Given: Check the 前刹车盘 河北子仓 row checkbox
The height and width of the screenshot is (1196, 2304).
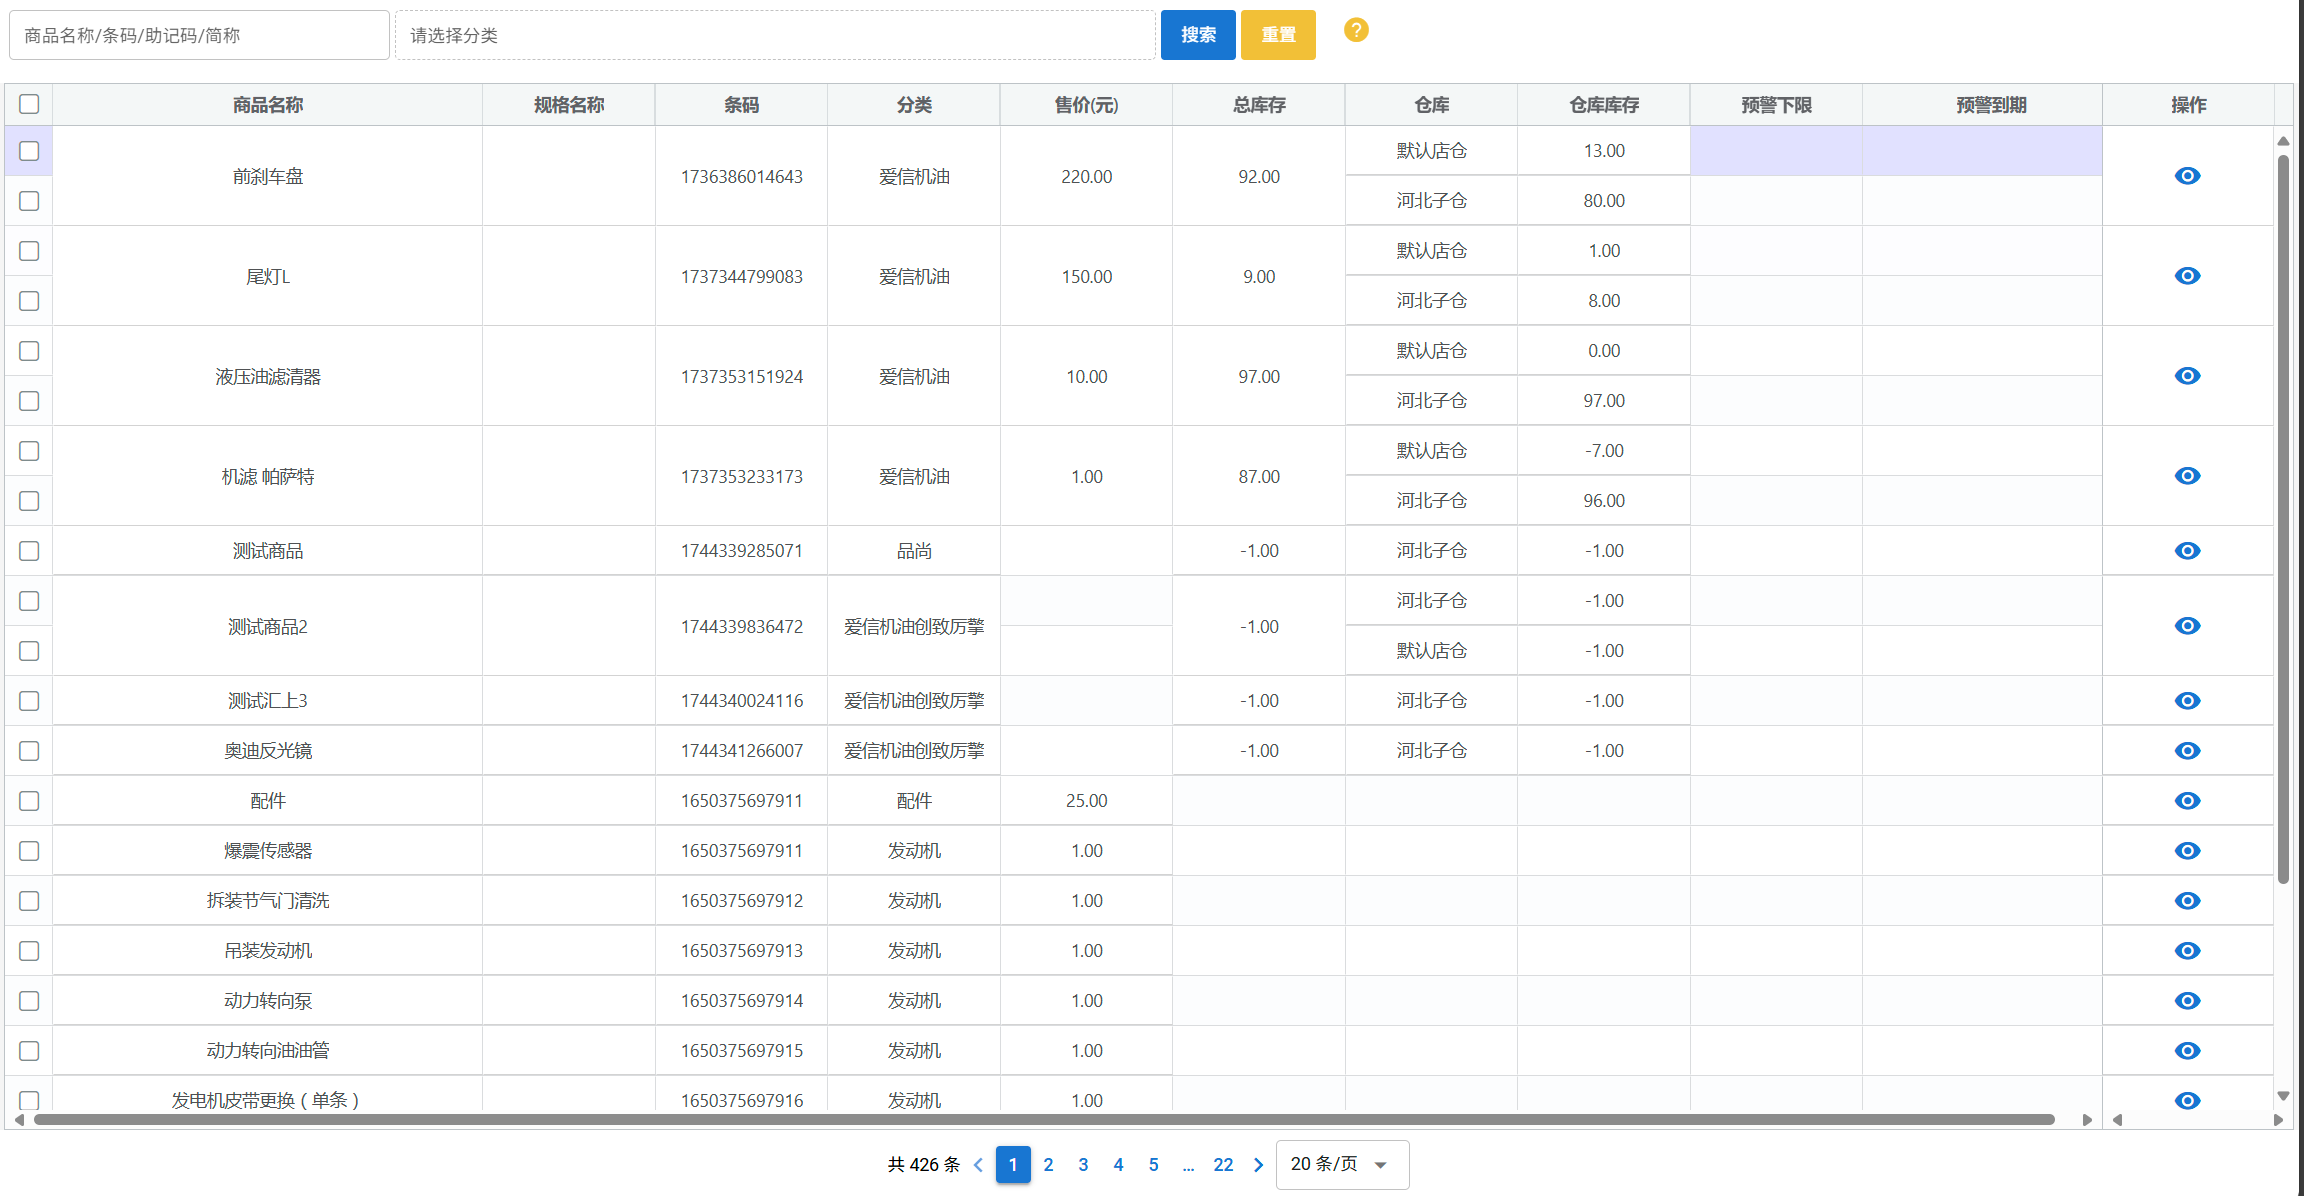Looking at the screenshot, I should (x=29, y=201).
